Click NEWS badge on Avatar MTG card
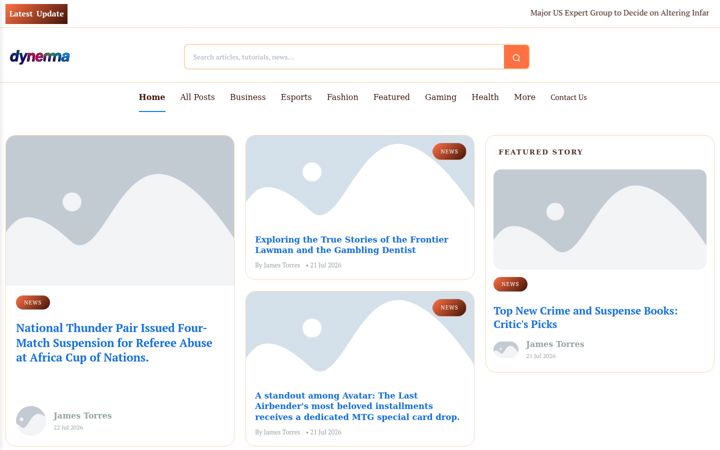This screenshot has width=720, height=450. pos(449,307)
